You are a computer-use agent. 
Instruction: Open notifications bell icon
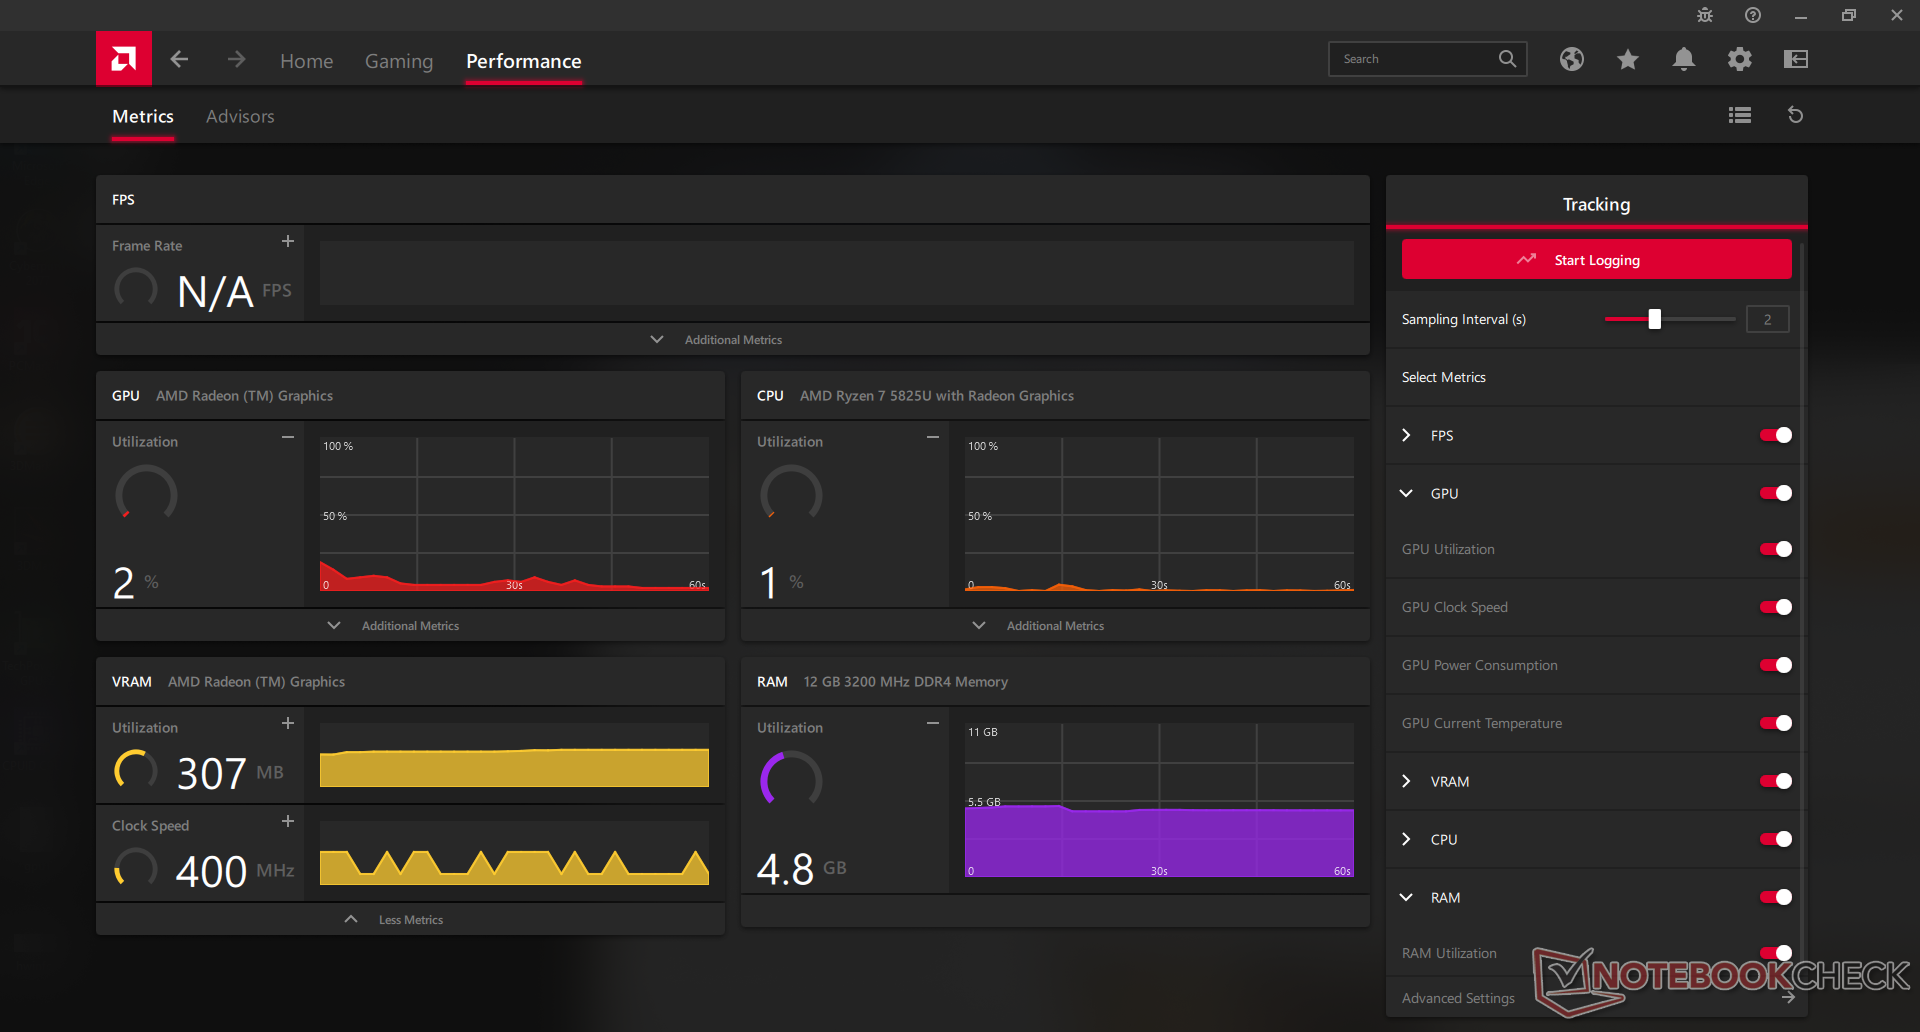pos(1683,60)
